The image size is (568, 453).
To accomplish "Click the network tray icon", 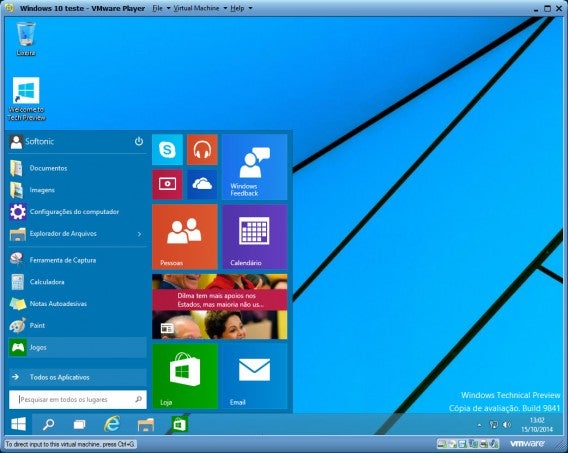I will tap(493, 425).
